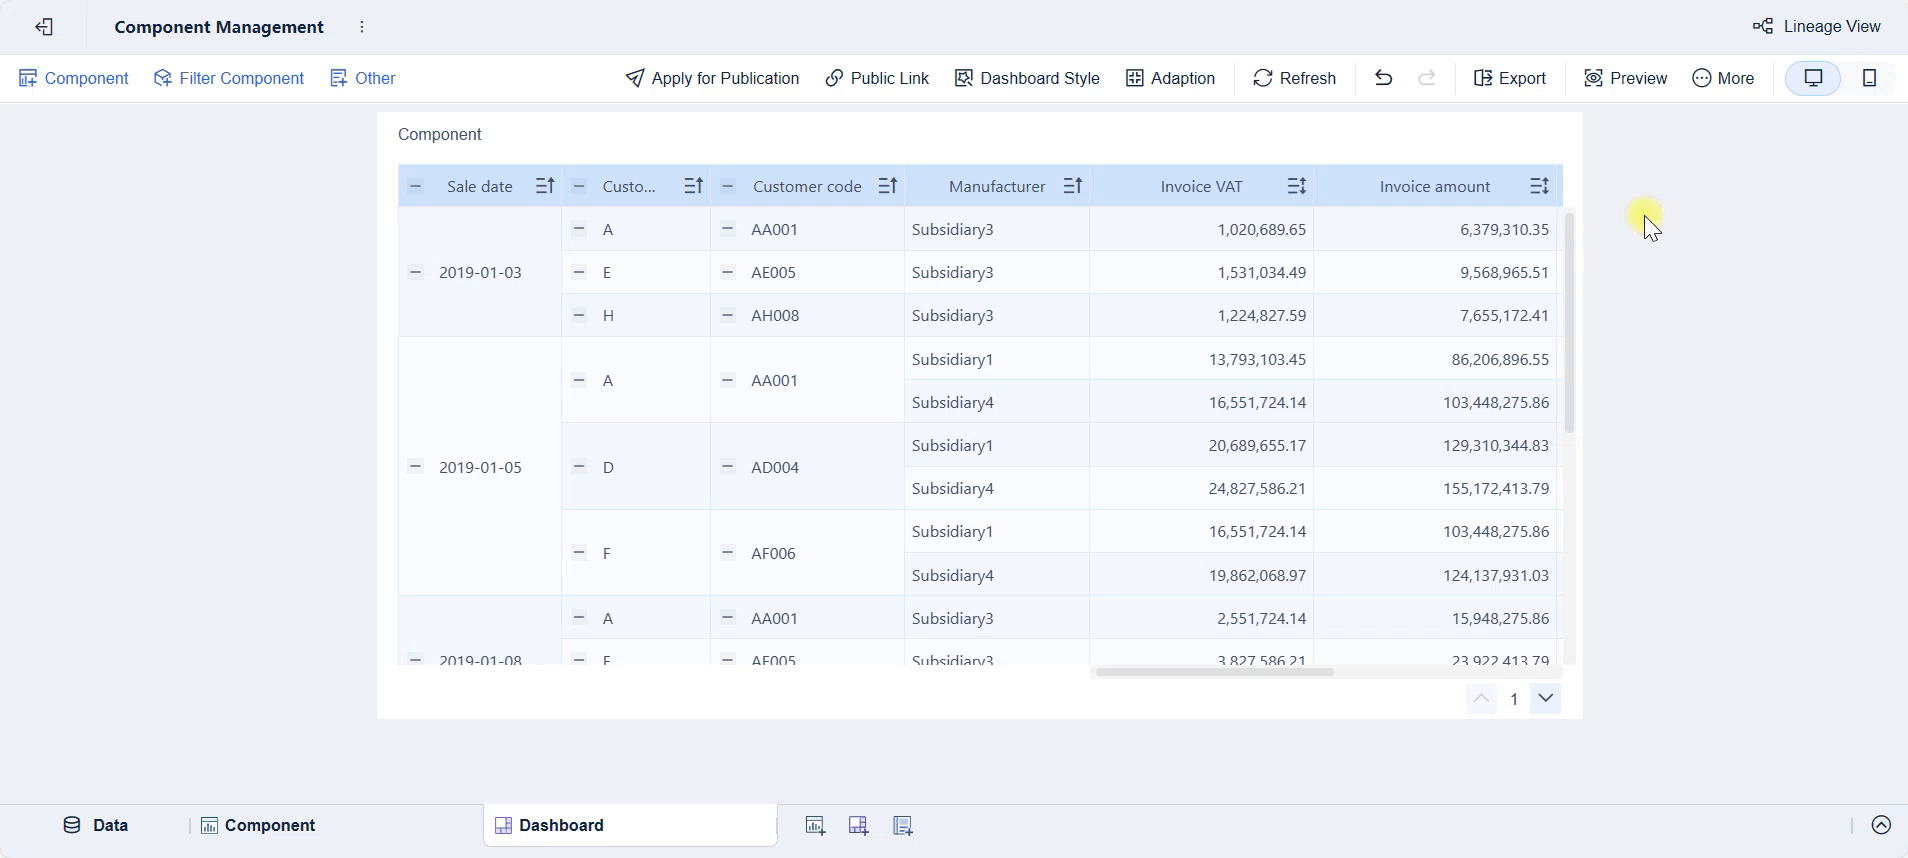1908x858 pixels.
Task: Click the table's horizontal scrollbar
Action: (1215, 672)
